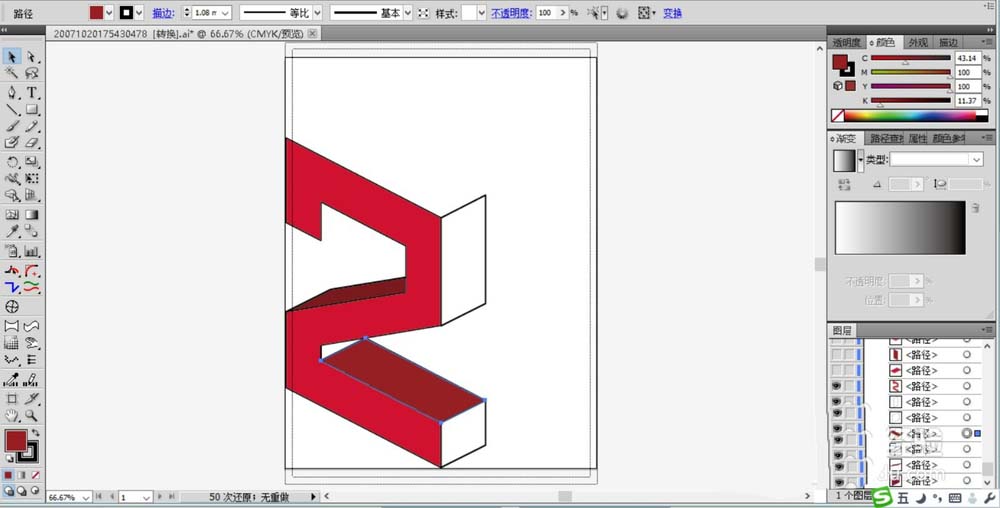The width and height of the screenshot is (1000, 508).
Task: Select the 图层 layers panel tab
Action: 842,330
